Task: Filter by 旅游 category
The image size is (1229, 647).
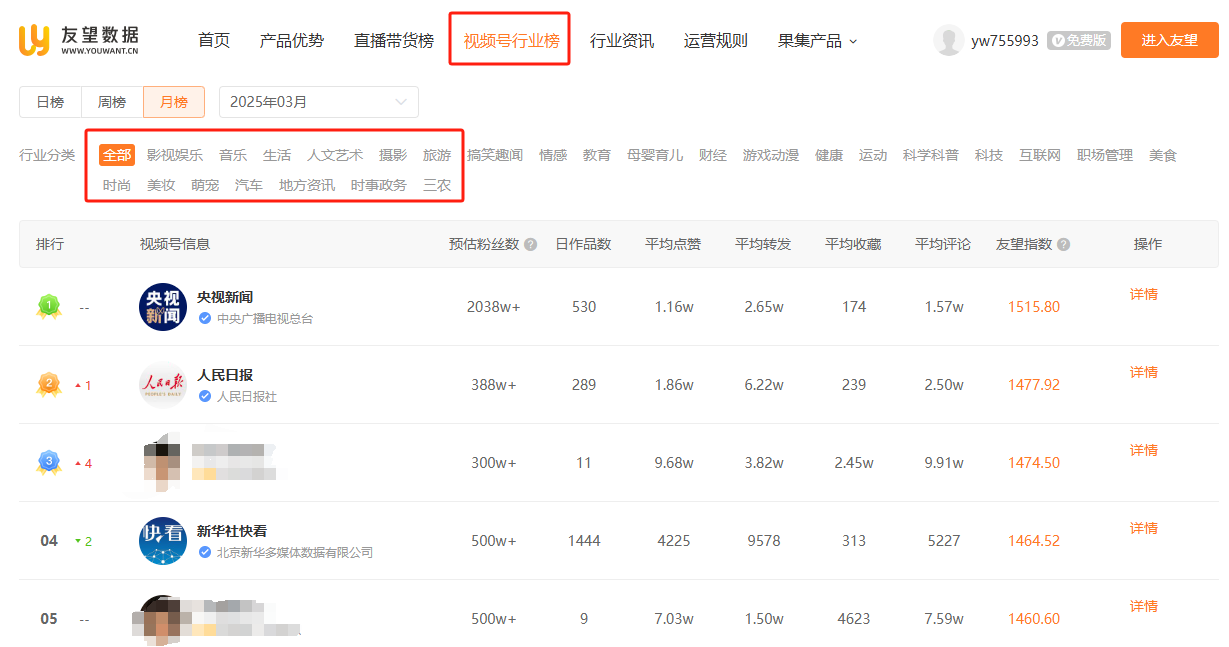Action: click(437, 155)
